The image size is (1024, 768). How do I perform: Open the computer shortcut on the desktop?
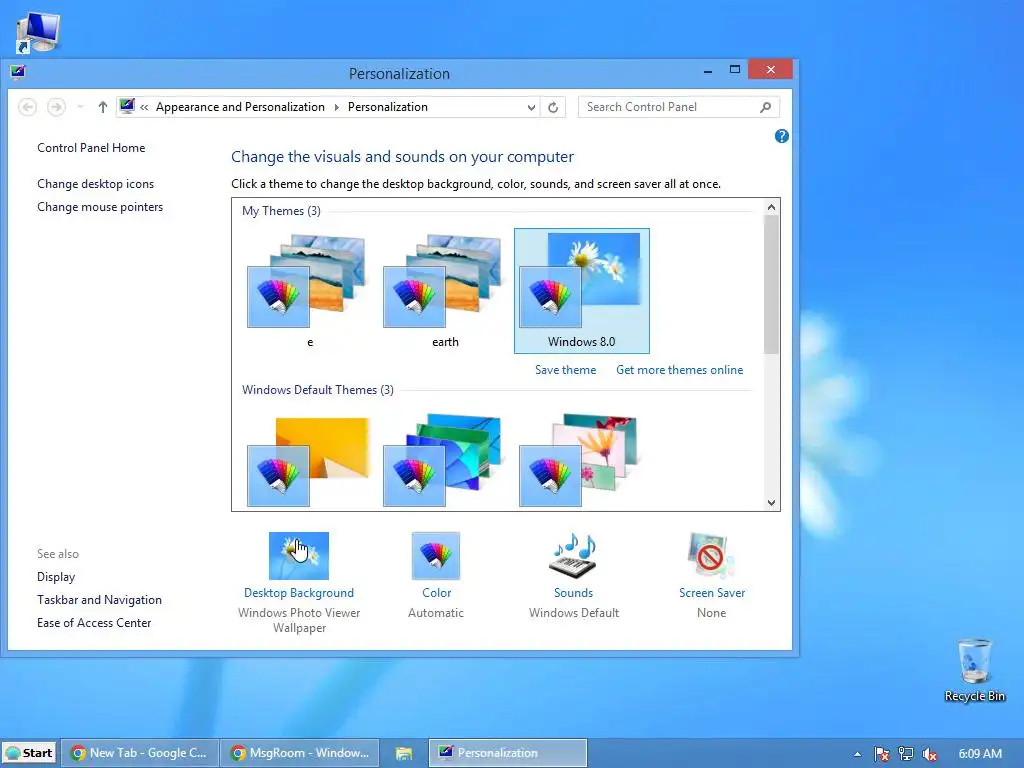[x=37, y=32]
